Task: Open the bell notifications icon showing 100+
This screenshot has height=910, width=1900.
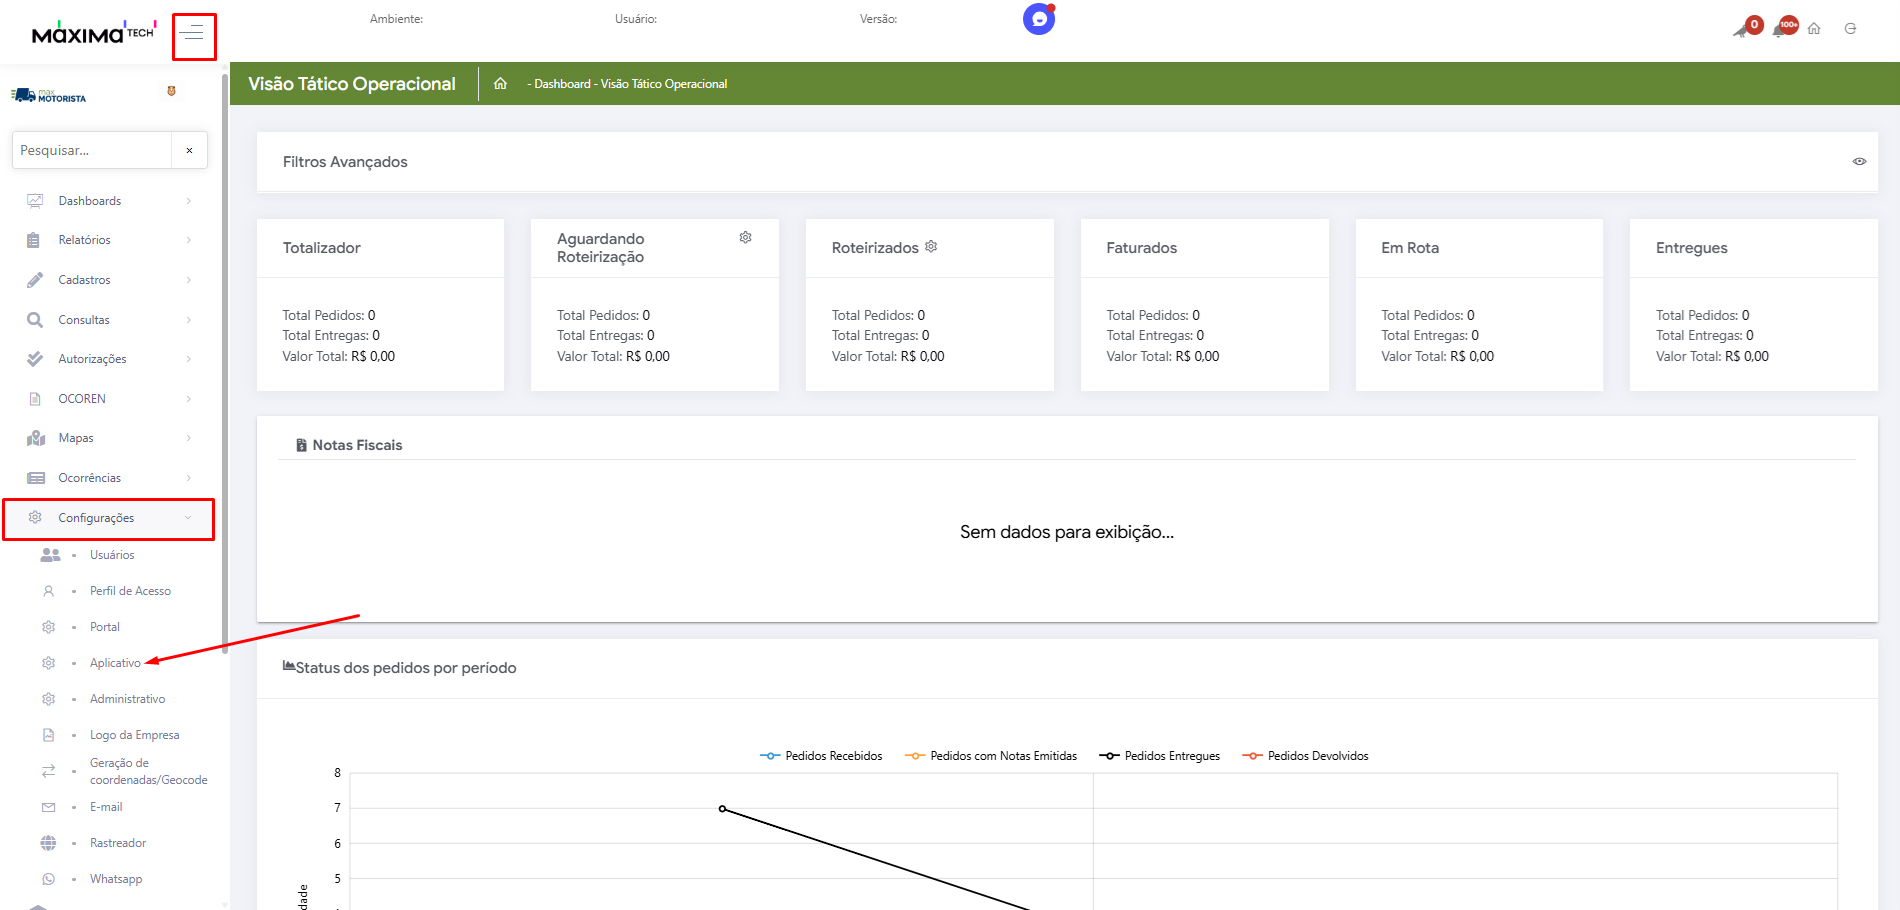Action: coord(1782,29)
